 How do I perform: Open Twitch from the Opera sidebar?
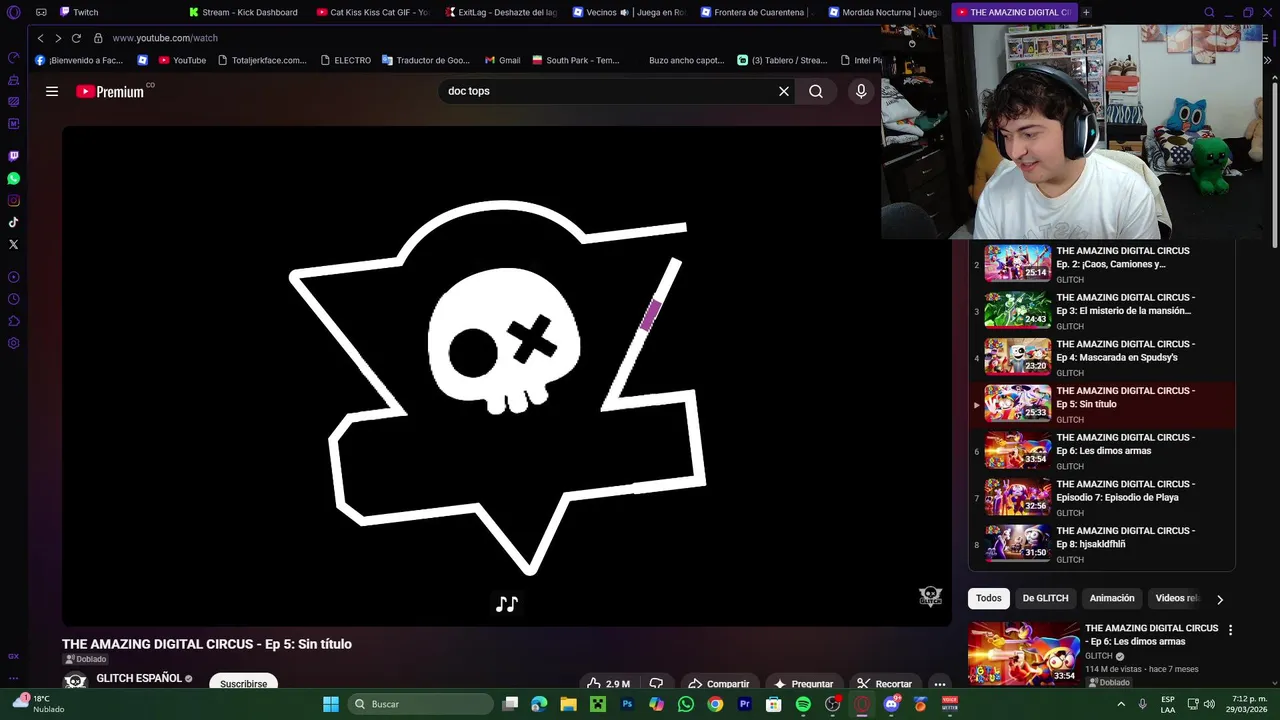tap(13, 156)
